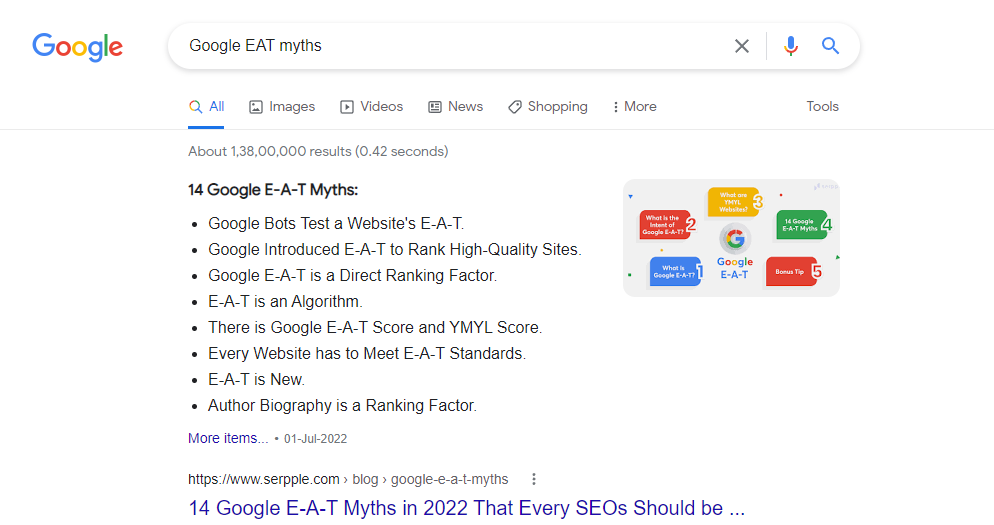Image resolution: width=994 pixels, height=525 pixels.
Task: Start voice search with microphone icon
Action: [791, 46]
